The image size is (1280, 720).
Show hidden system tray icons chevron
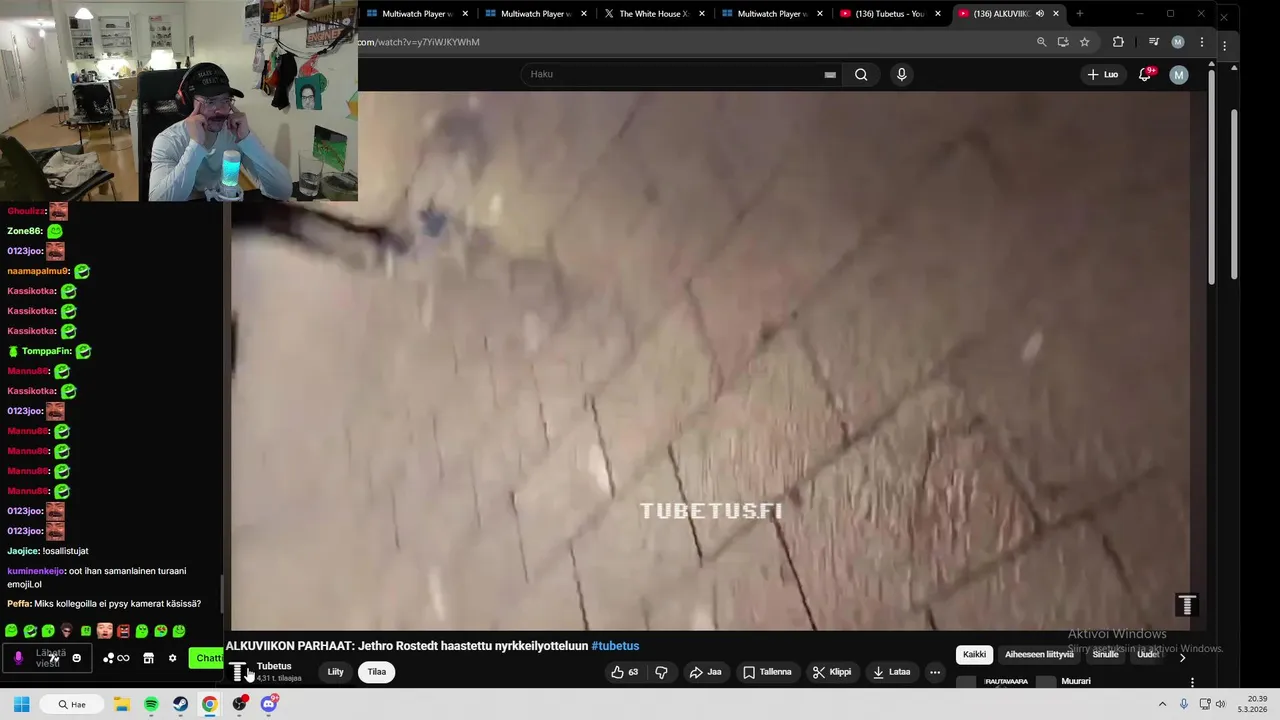(x=1162, y=704)
